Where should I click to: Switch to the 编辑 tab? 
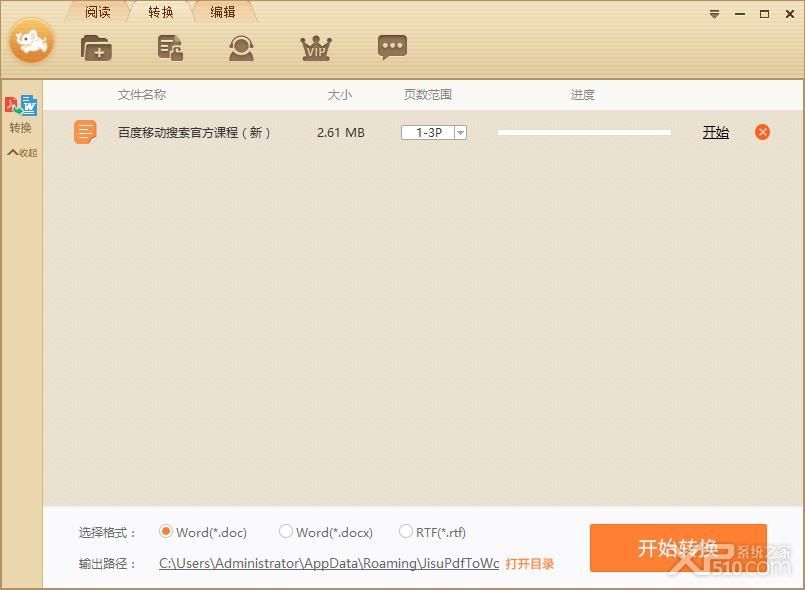pyautogui.click(x=223, y=12)
